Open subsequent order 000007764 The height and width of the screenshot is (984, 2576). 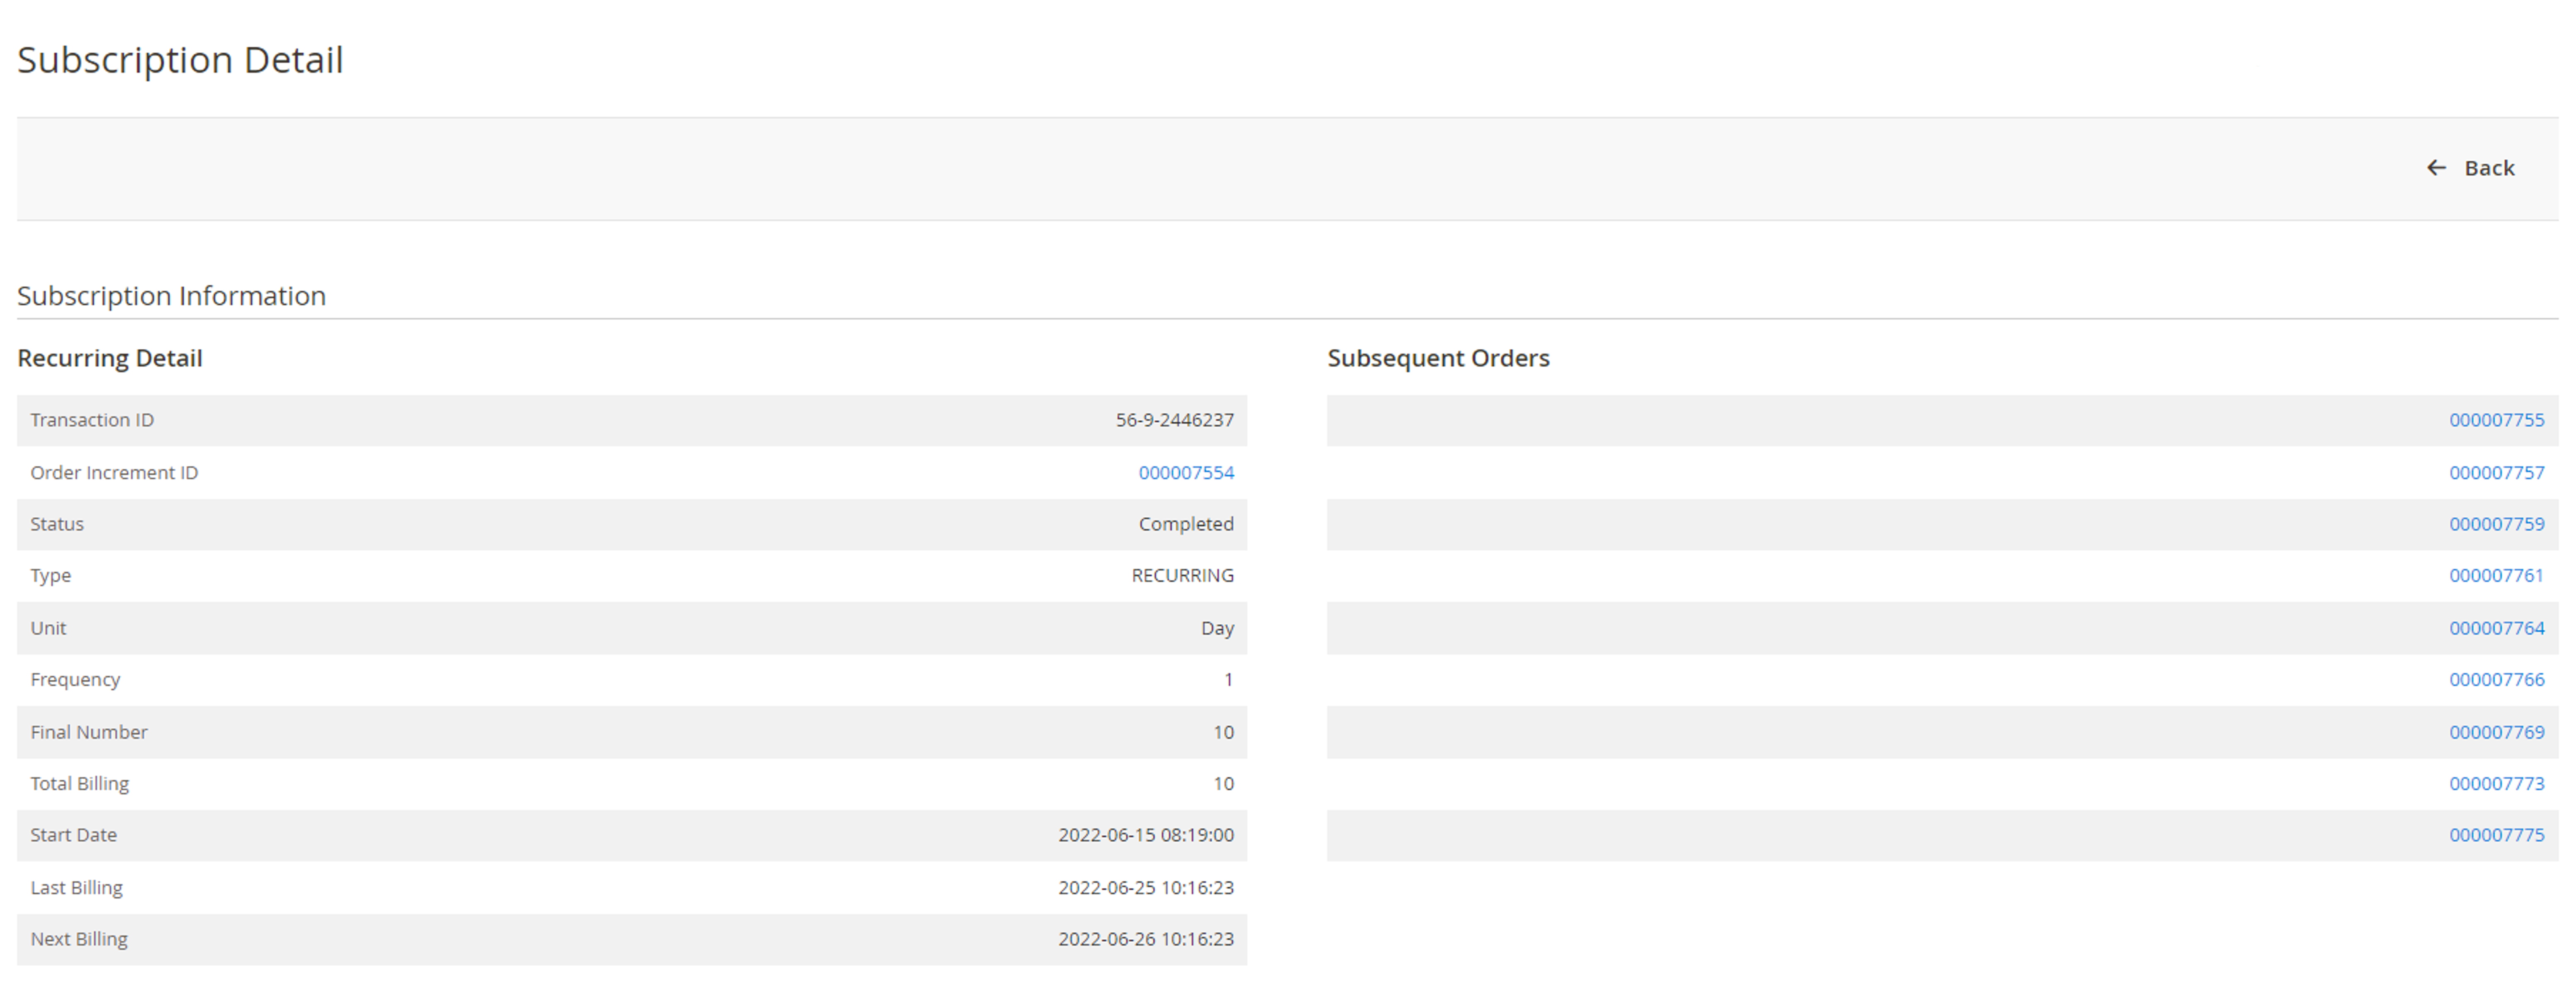coord(2496,628)
